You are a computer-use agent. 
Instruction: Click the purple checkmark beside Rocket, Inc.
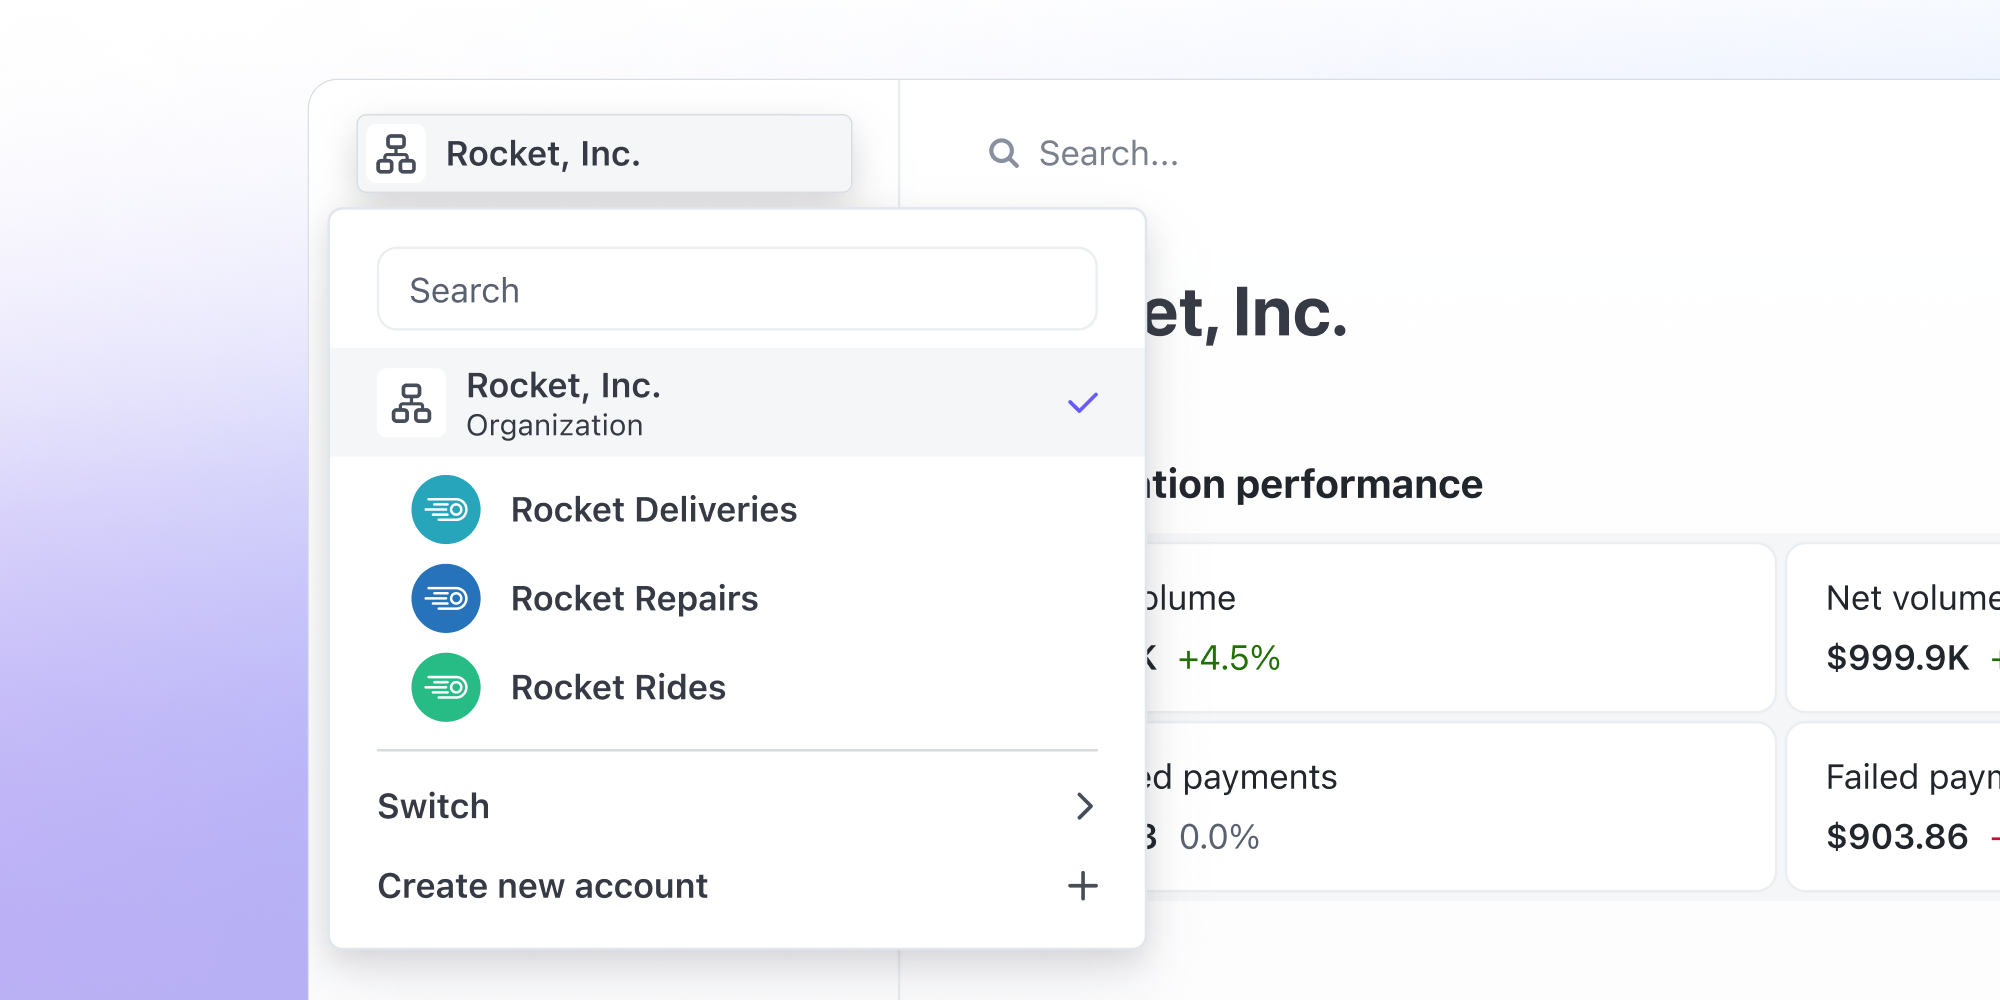tap(1083, 403)
